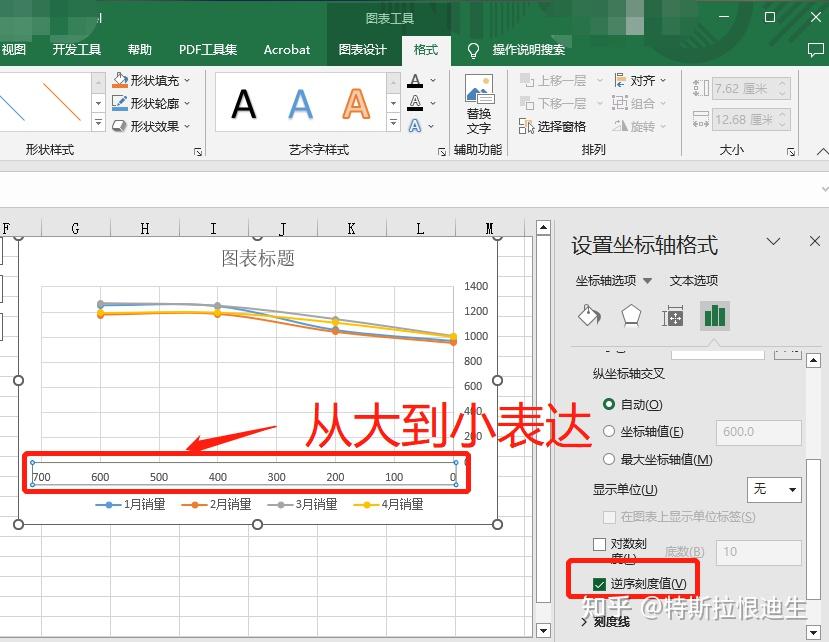Open Axis Options bar chart tab
This screenshot has width=829, height=642.
coord(715,316)
